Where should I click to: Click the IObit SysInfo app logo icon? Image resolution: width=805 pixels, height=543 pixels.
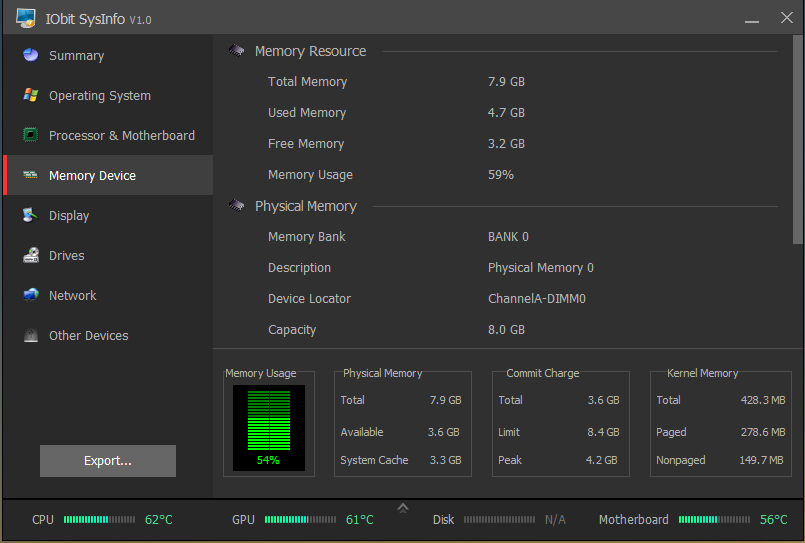(26, 18)
